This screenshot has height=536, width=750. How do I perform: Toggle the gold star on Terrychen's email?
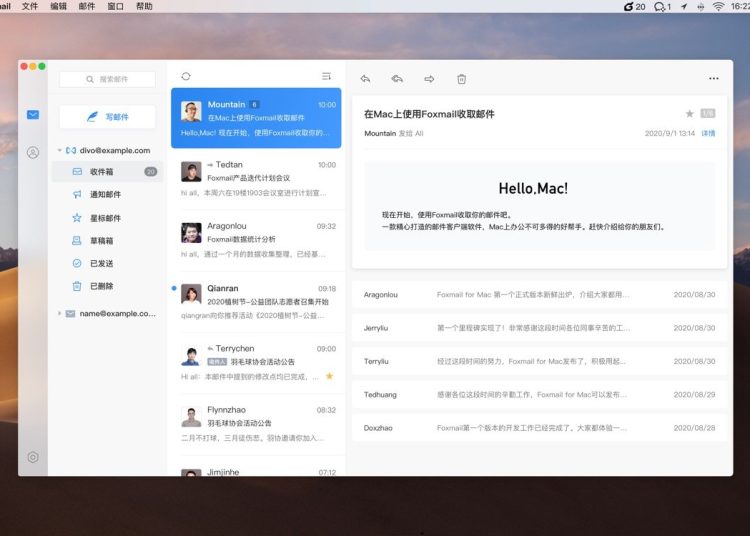(330, 376)
